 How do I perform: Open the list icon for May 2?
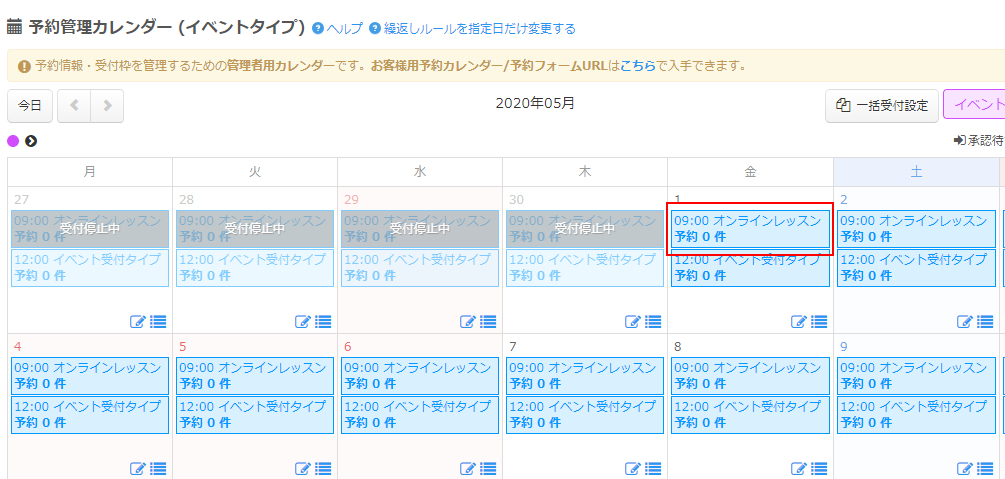coord(984,322)
